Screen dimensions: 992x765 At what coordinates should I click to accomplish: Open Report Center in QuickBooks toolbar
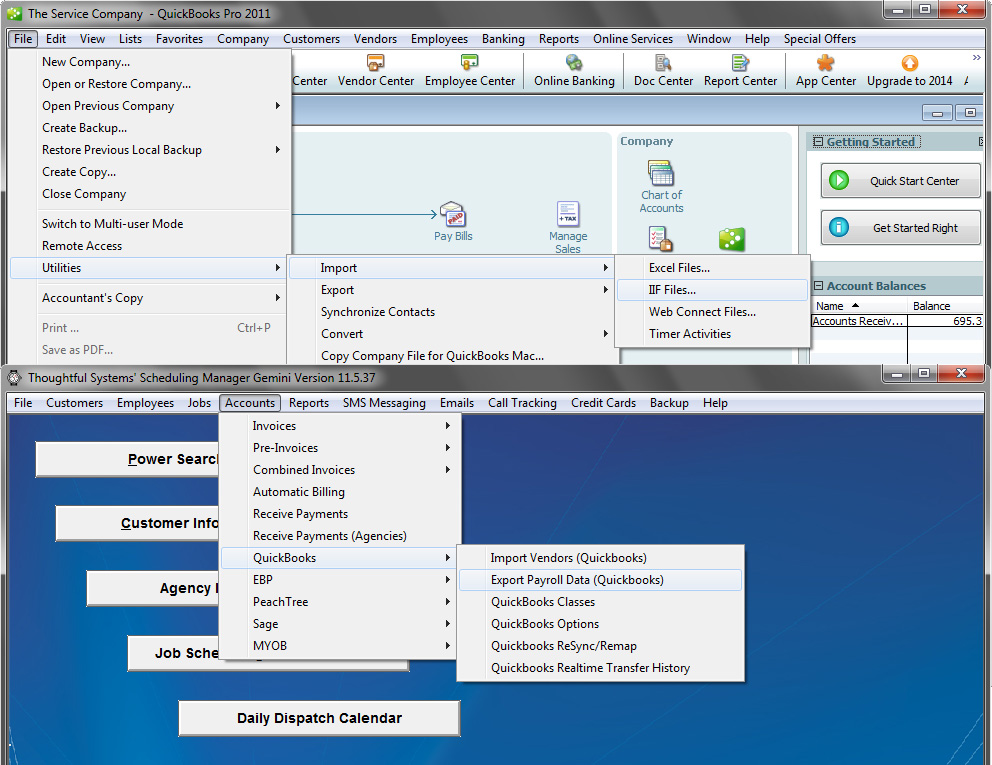click(740, 71)
